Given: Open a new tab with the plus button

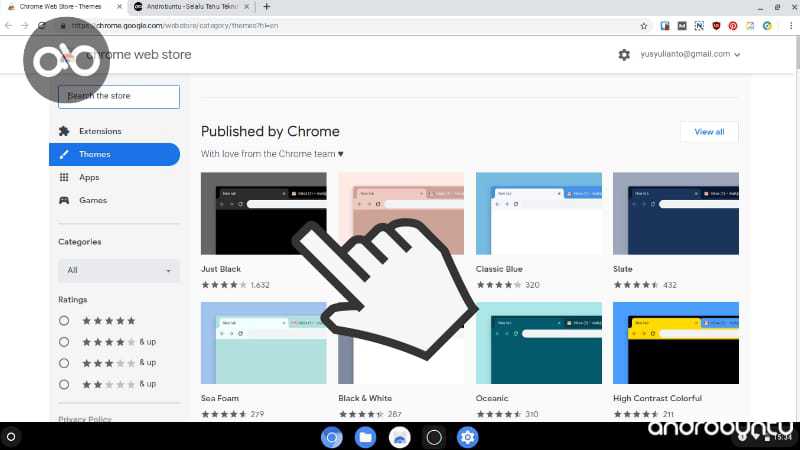Looking at the screenshot, I should pos(266,7).
